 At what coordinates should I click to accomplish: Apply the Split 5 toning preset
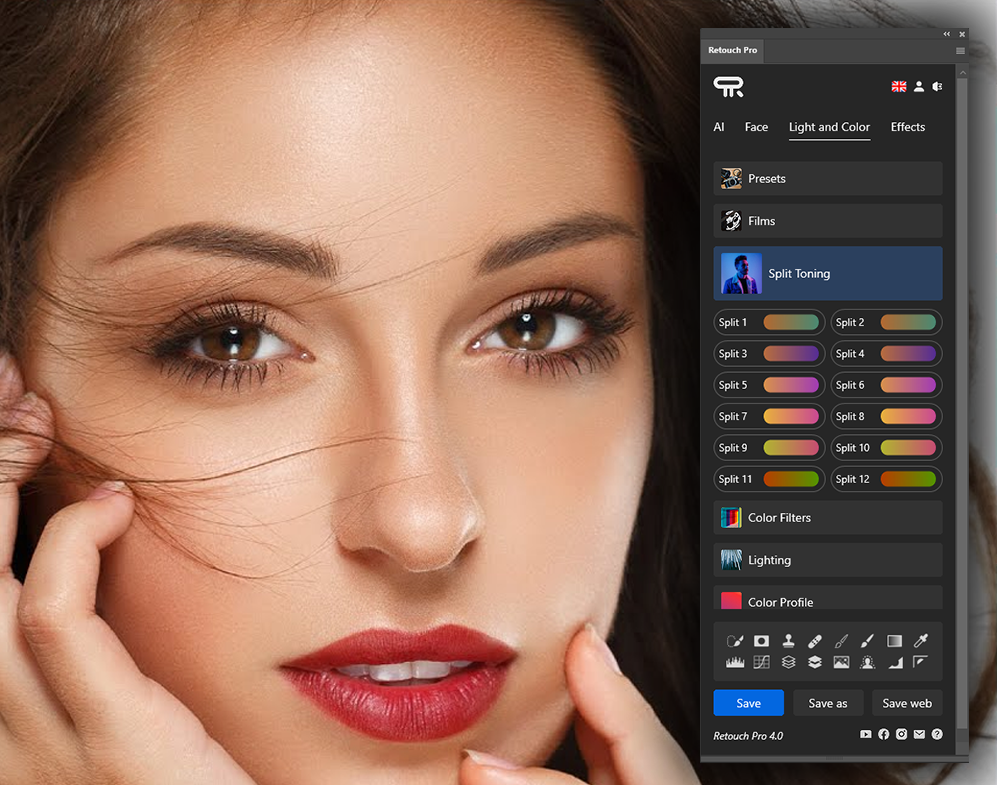769,385
